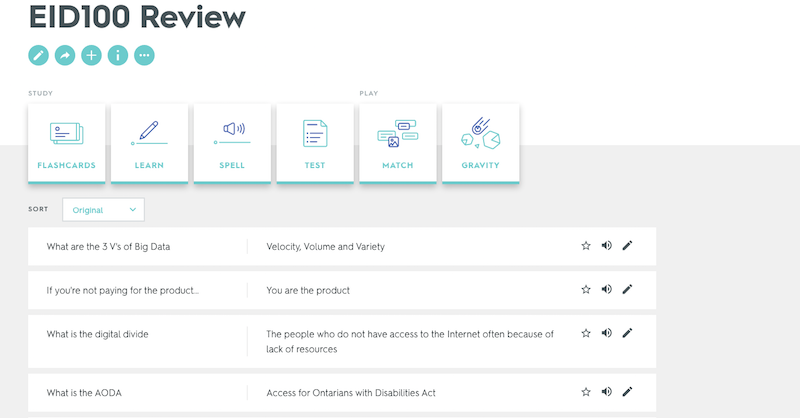This screenshot has width=800, height=418.
Task: Click the plus icon to add set
Action: (91, 55)
